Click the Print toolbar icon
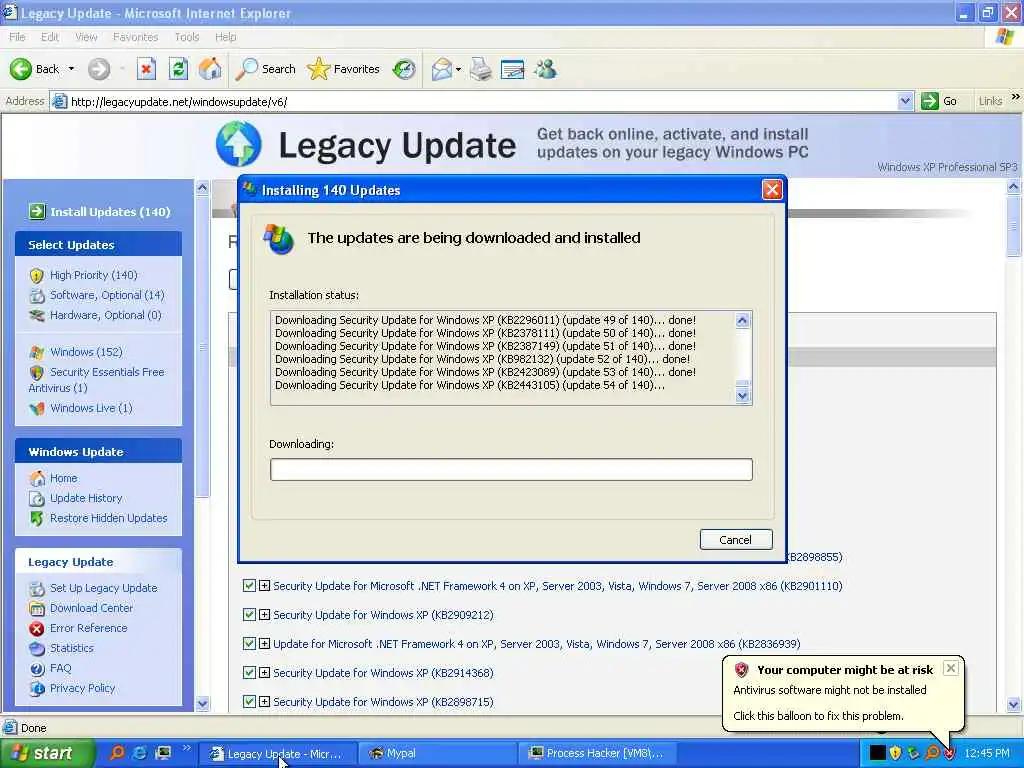Viewport: 1024px width, 768px height. (x=481, y=69)
